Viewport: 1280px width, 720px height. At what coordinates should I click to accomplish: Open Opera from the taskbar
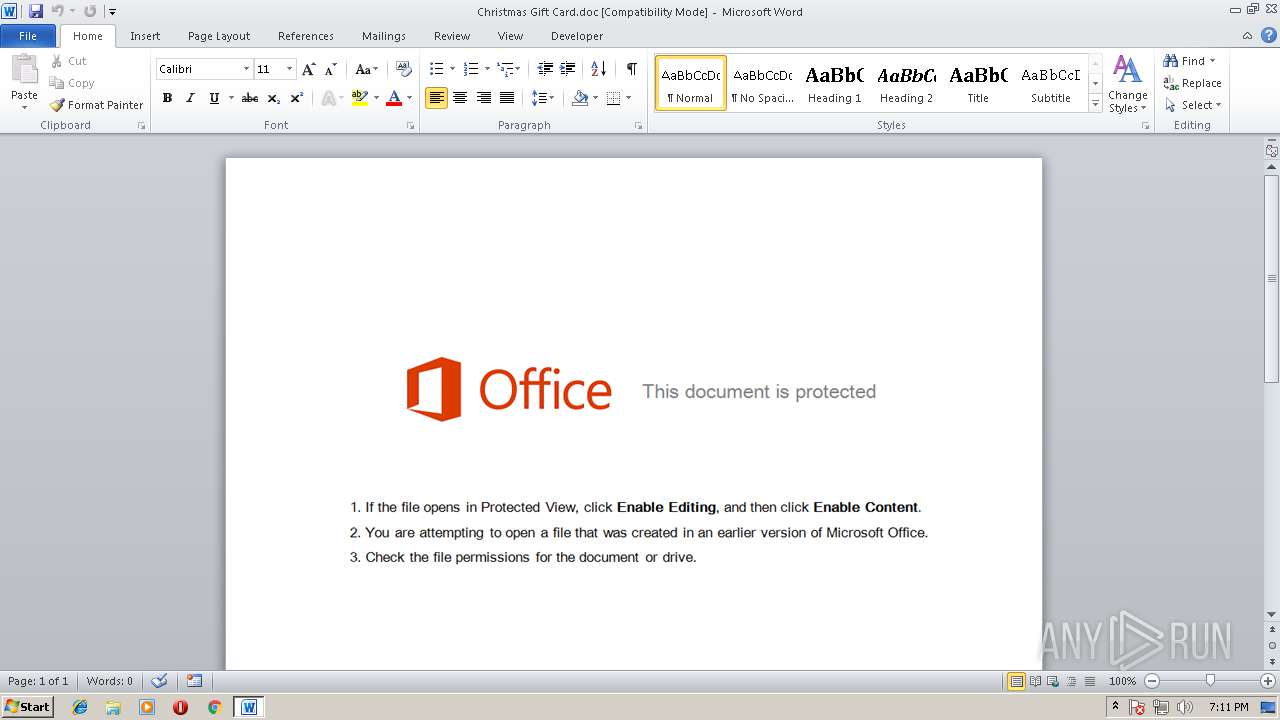[180, 707]
